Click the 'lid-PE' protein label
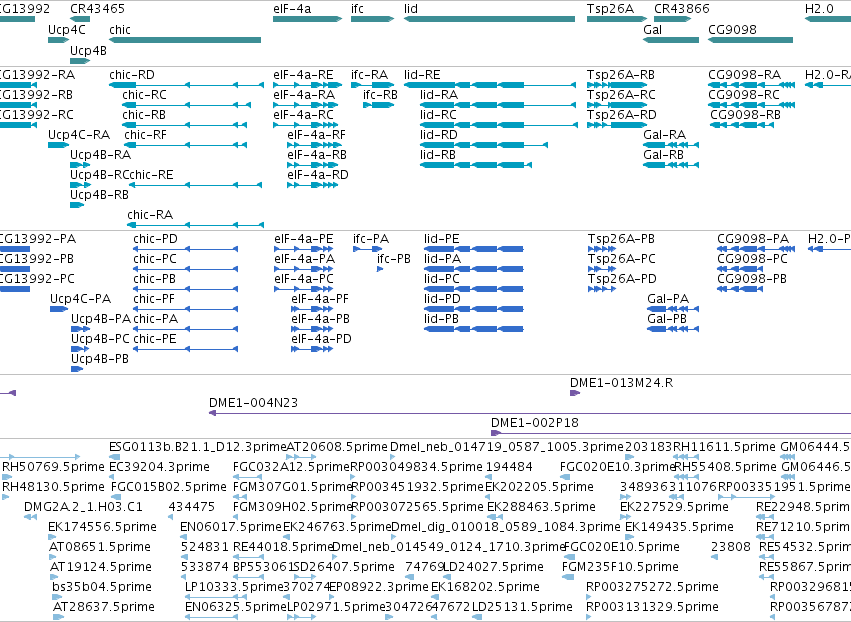The width and height of the screenshot is (851, 622). pyautogui.click(x=442, y=239)
